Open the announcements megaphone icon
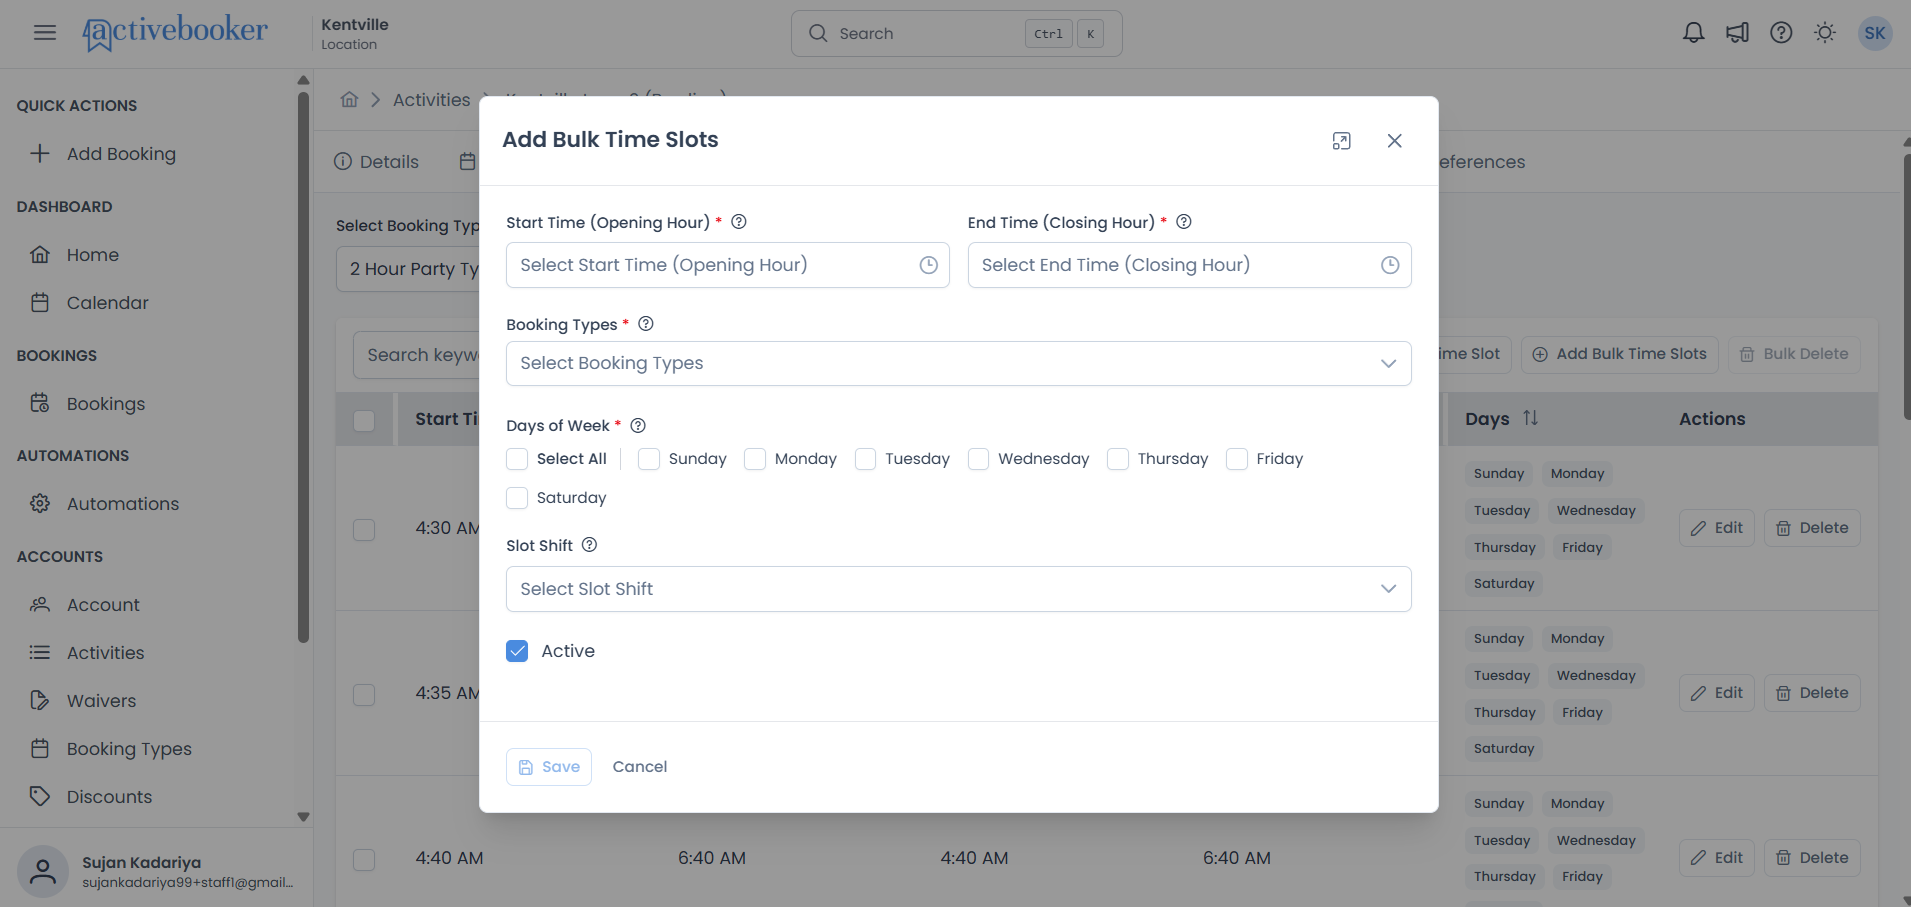 (1737, 33)
